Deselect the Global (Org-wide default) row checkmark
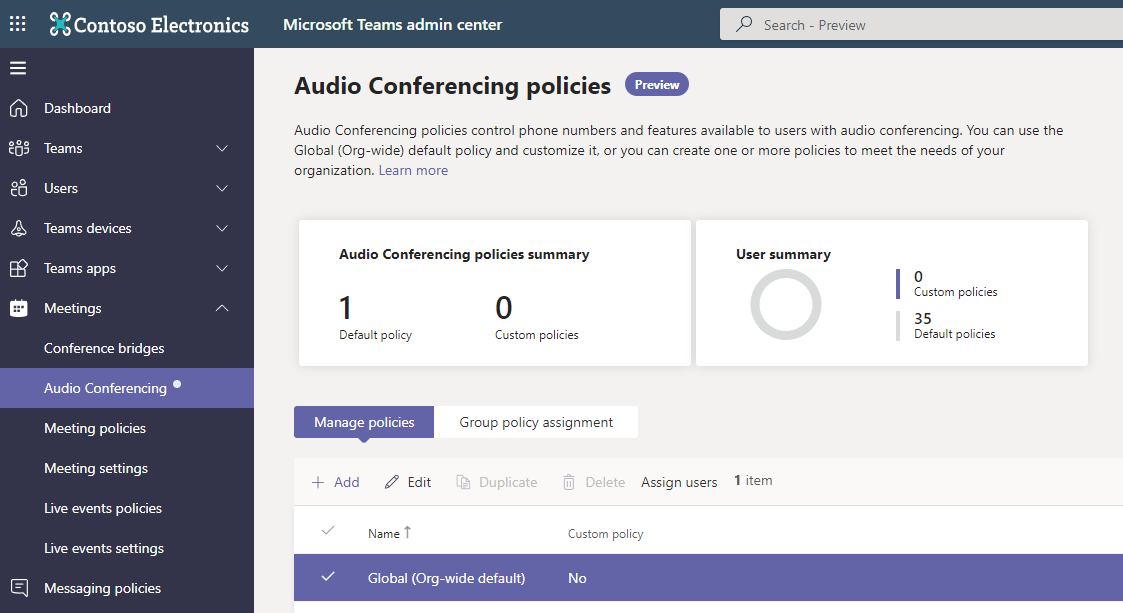Screen dimensions: 1123x613 (328, 576)
